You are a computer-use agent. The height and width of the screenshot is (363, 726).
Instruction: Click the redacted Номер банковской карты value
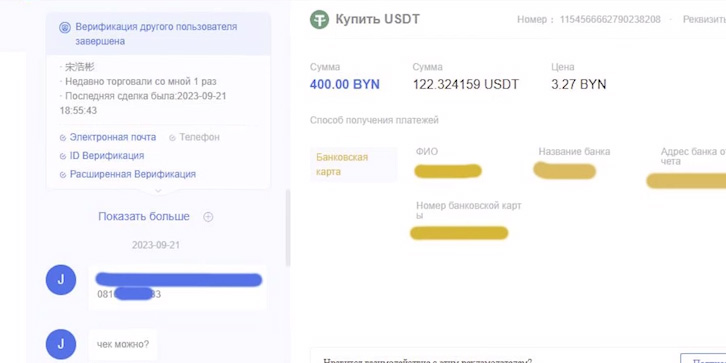(459, 233)
